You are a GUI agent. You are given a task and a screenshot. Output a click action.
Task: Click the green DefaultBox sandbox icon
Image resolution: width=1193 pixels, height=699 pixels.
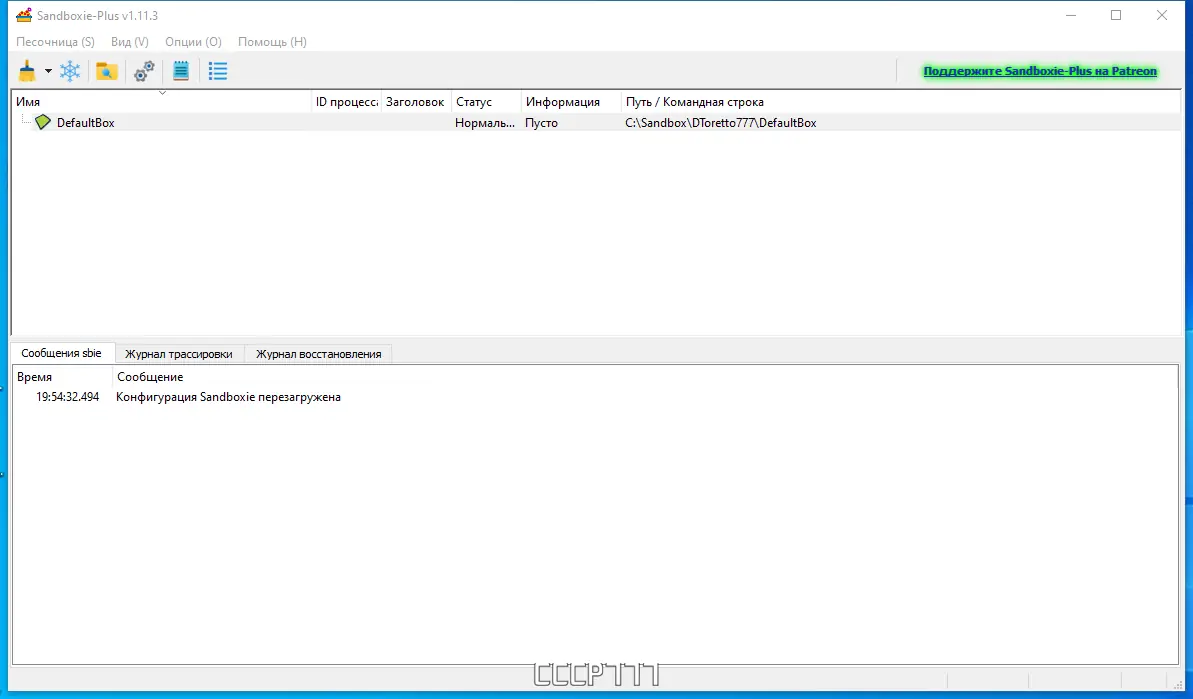point(43,122)
